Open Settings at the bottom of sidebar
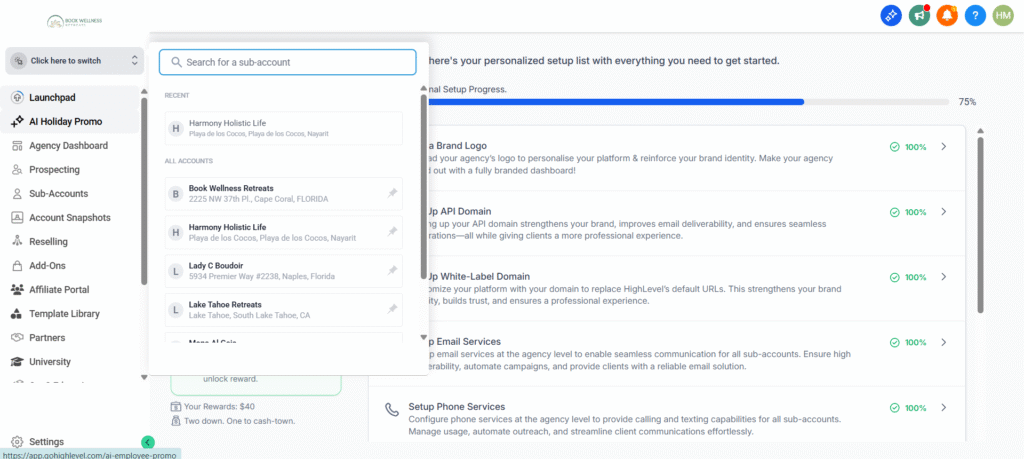The image size is (1024, 459). coord(46,442)
